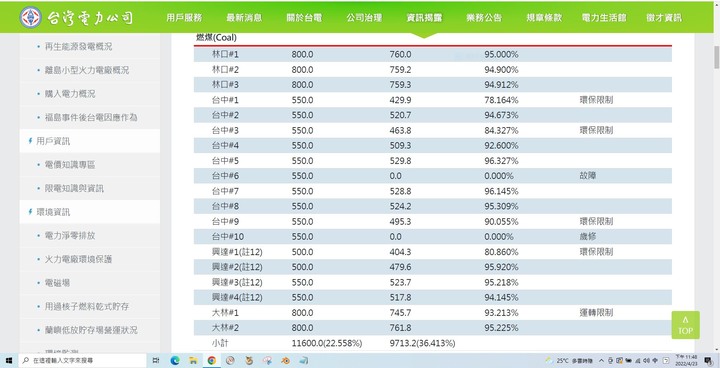Click the 761.8 output for 大林#2
The width and height of the screenshot is (720, 368).
coord(400,328)
